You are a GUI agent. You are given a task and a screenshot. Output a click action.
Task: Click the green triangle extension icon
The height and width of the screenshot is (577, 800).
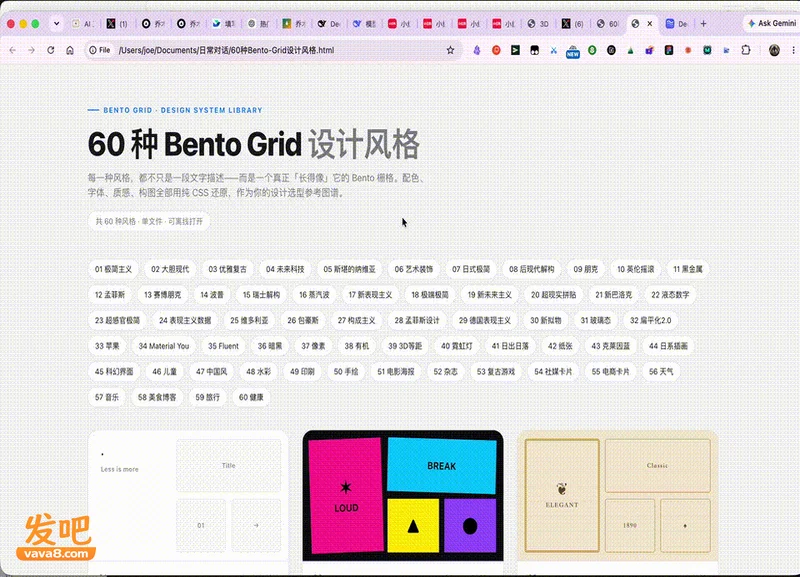[631, 50]
